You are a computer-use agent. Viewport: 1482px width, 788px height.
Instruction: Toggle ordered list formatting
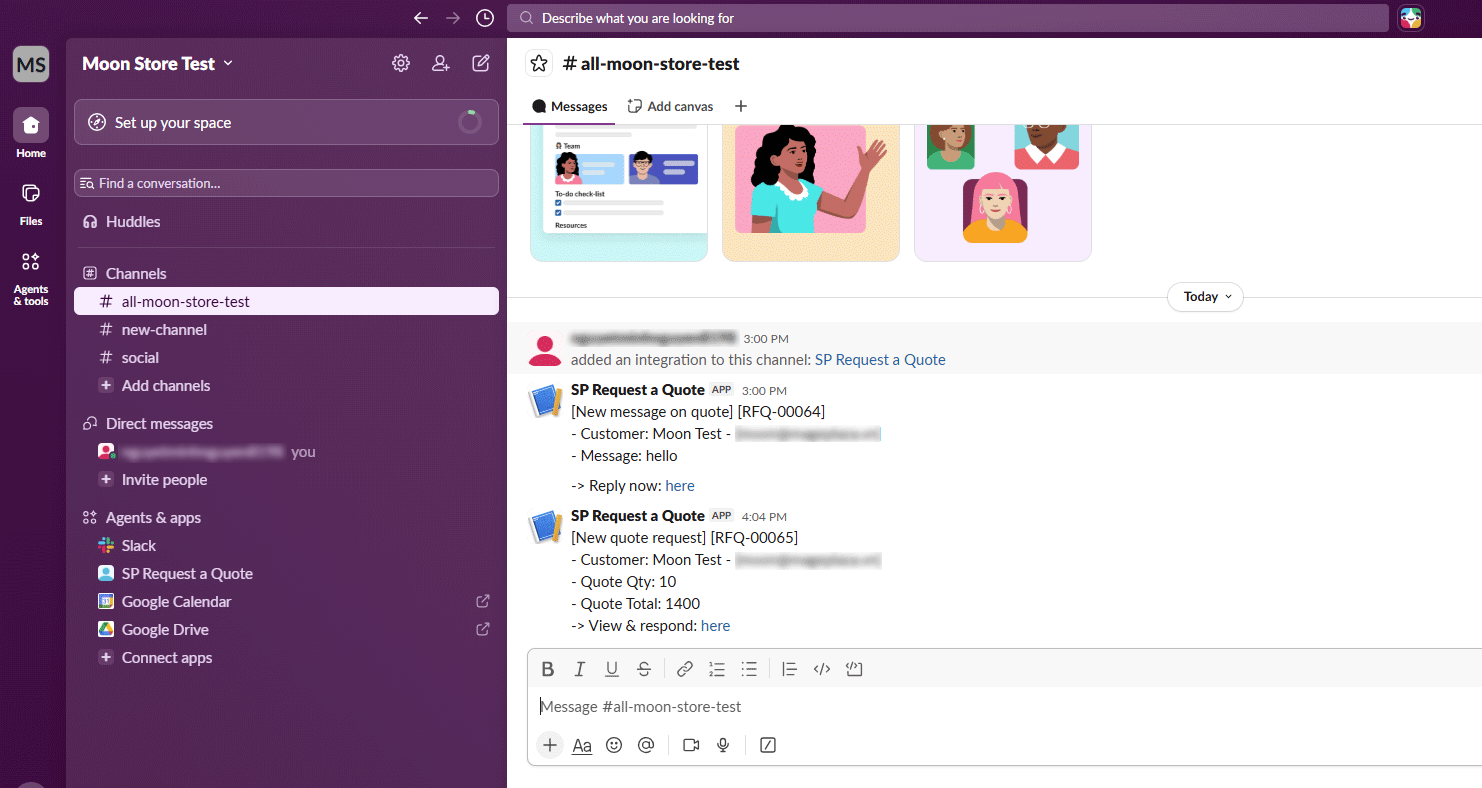pyautogui.click(x=717, y=669)
